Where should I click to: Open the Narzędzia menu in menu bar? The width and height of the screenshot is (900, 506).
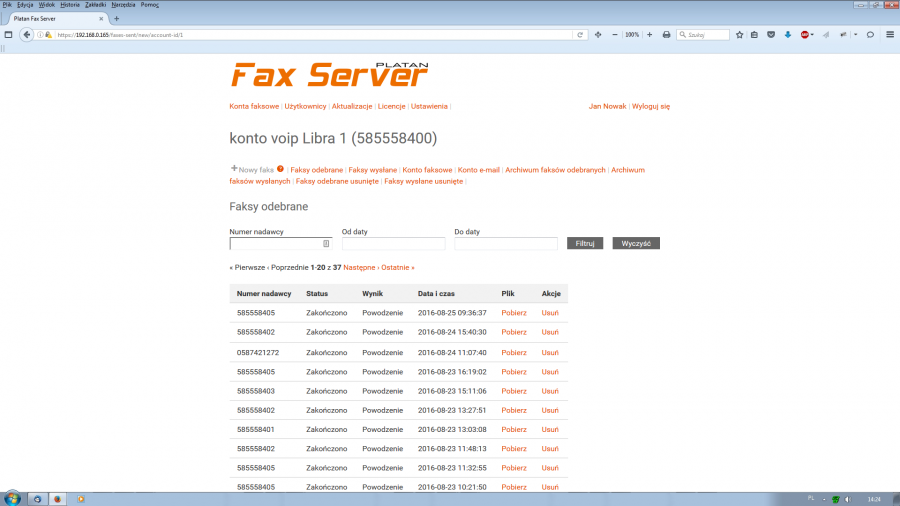pos(124,4)
